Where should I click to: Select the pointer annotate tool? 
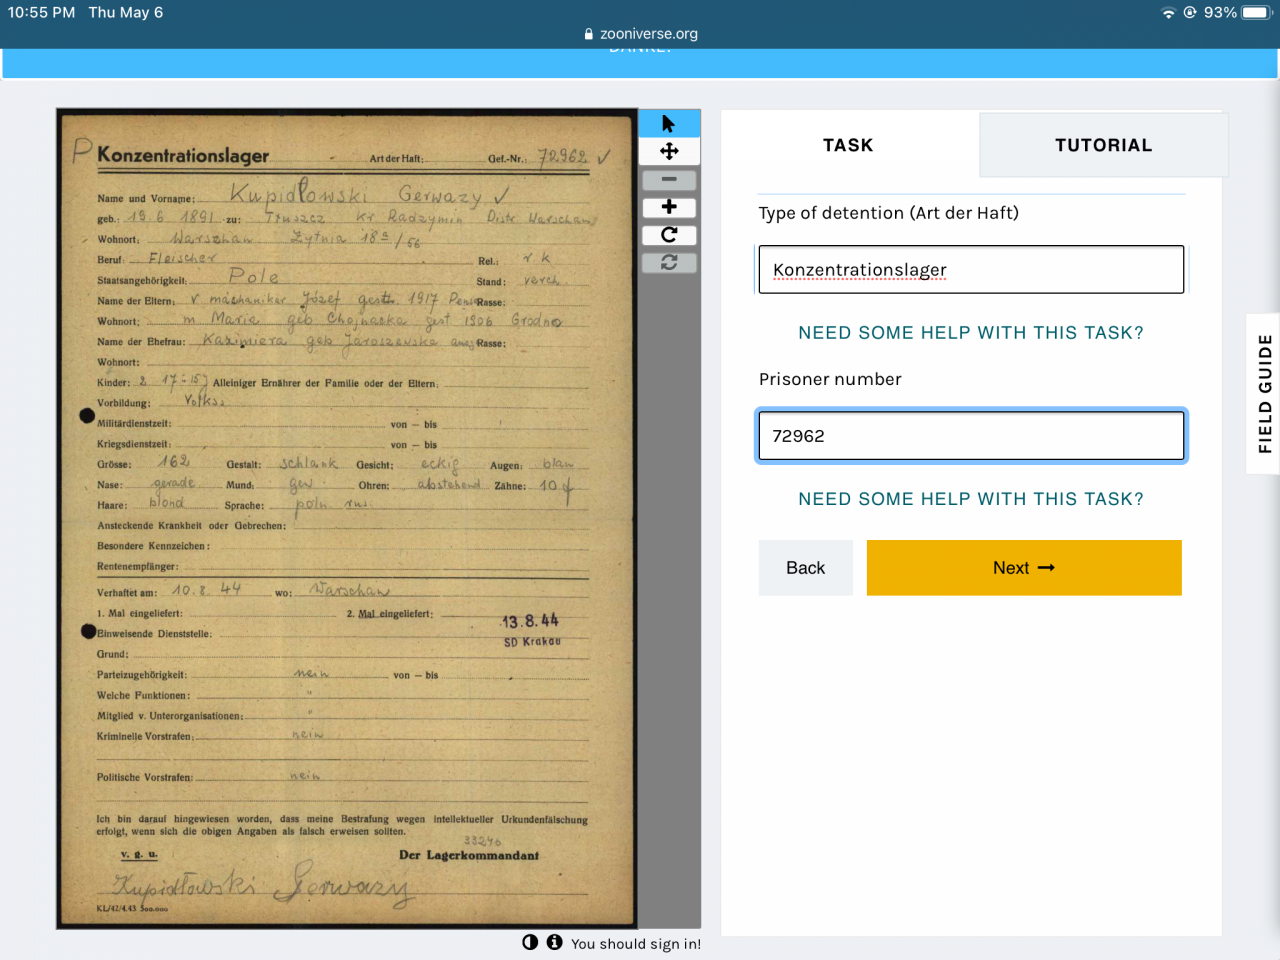tap(669, 124)
